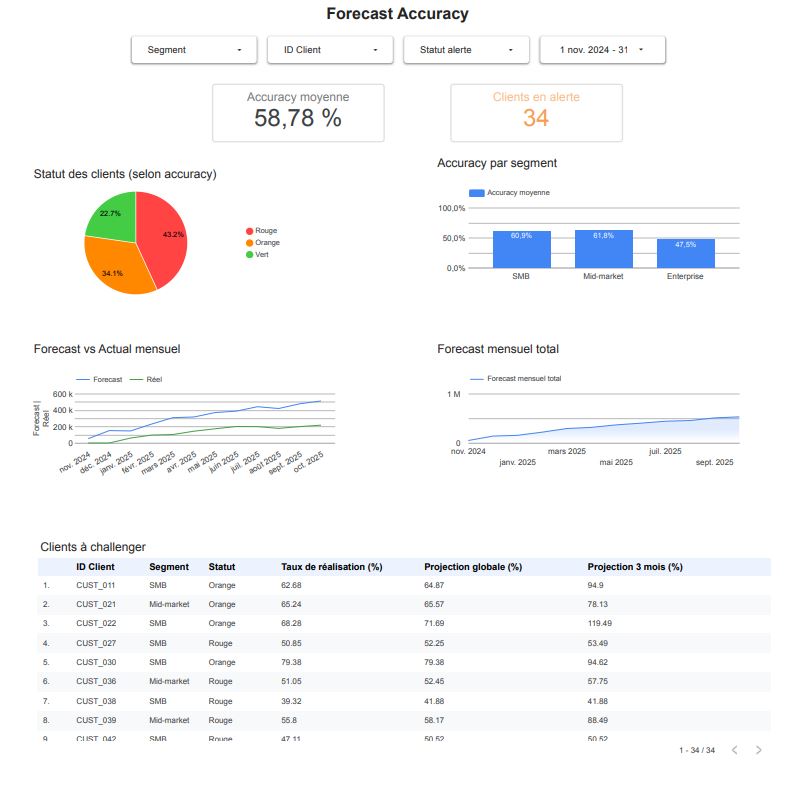The width and height of the screenshot is (796, 798).
Task: Toggle Forecast legend in monthly chart
Action: point(99,379)
